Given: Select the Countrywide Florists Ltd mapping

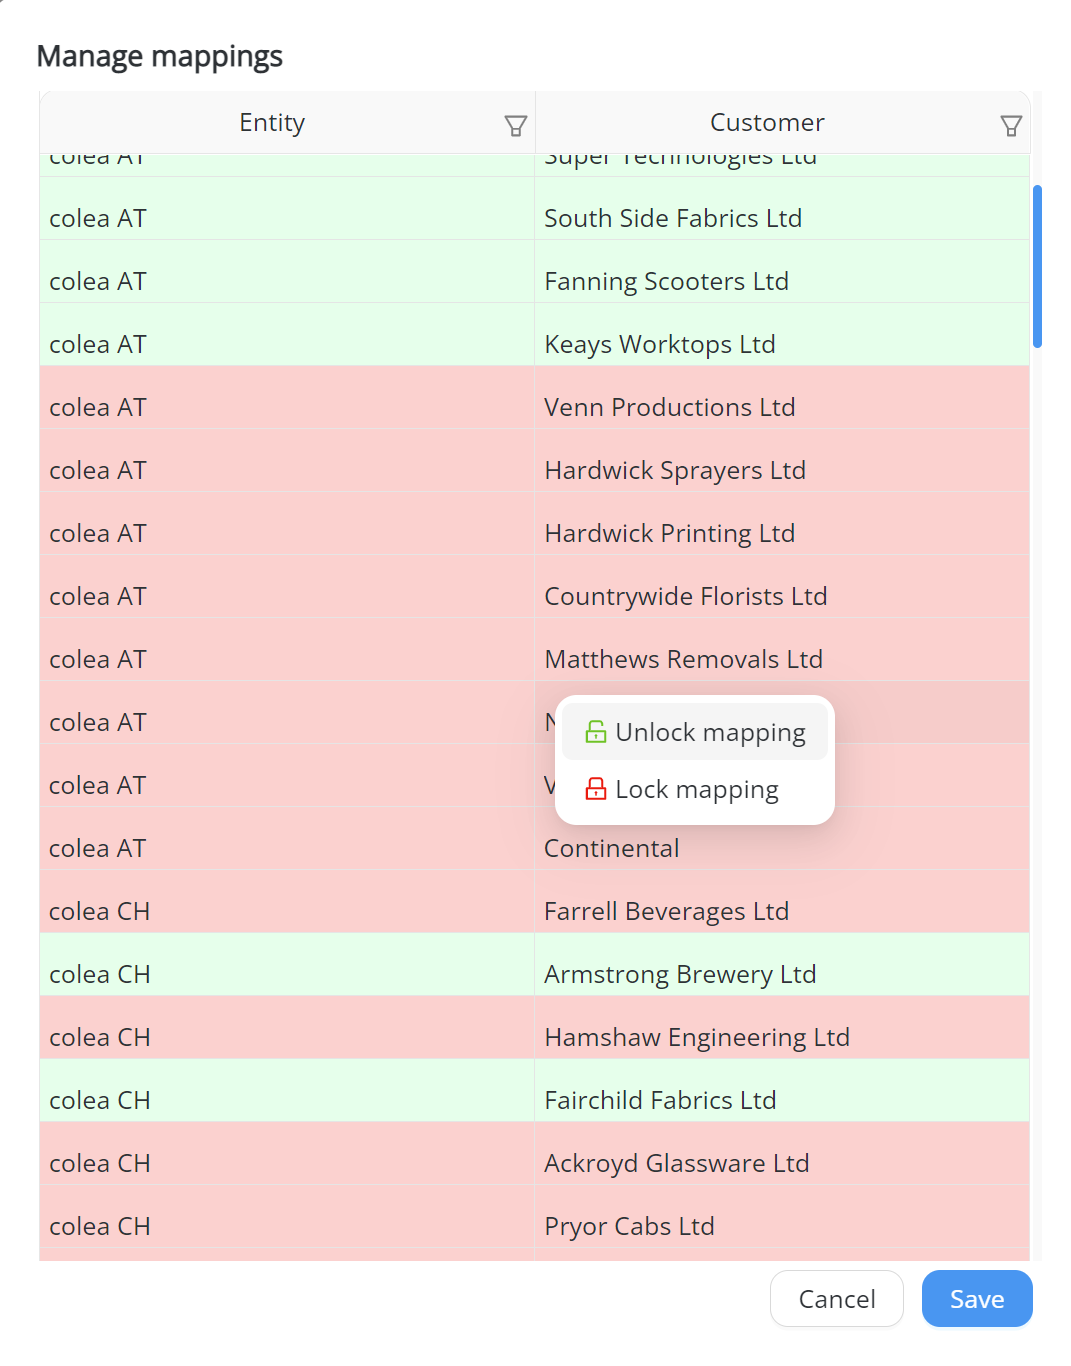Looking at the screenshot, I should pyautogui.click(x=685, y=596).
